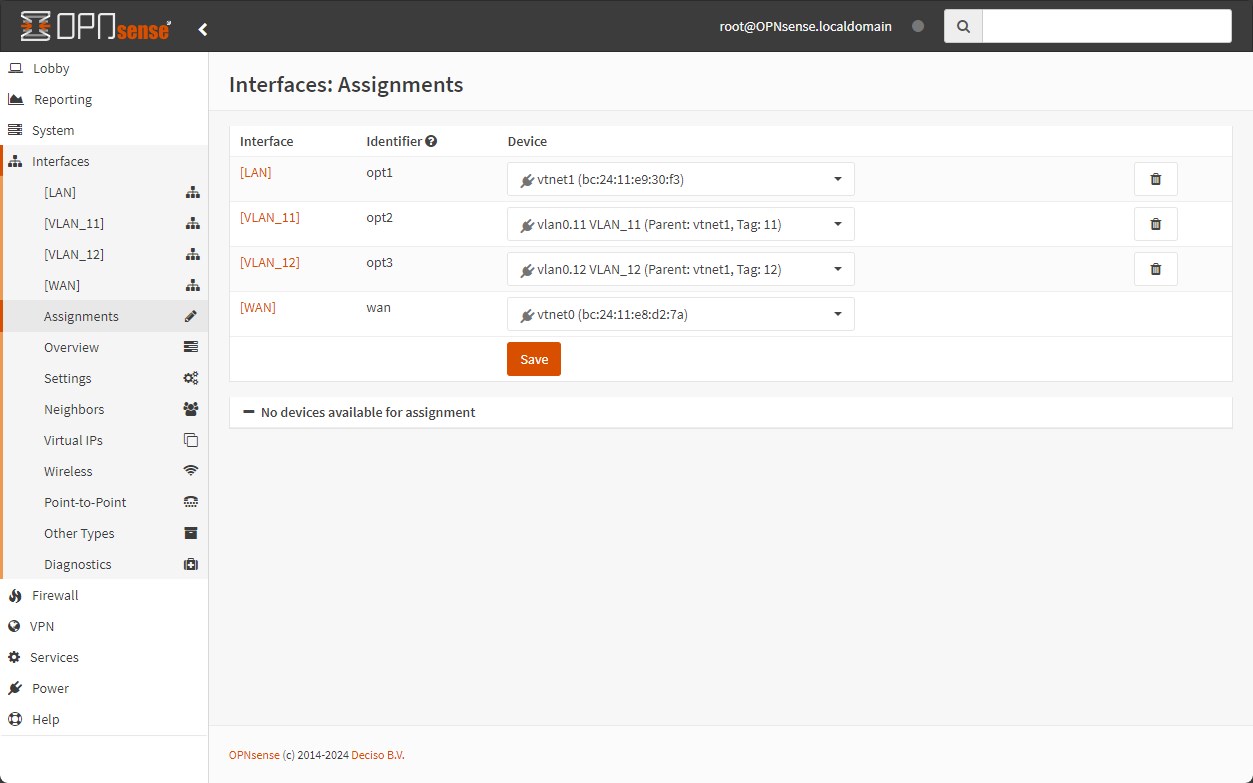The image size is (1253, 783).
Task: Collapse sidebar with the chevron arrow
Action: coord(203,29)
